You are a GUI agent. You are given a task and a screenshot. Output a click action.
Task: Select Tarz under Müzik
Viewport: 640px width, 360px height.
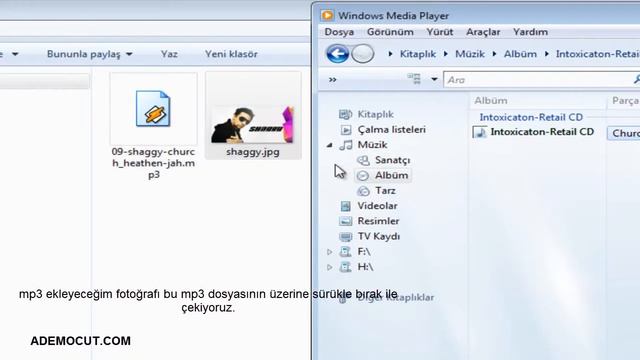pyautogui.click(x=385, y=191)
